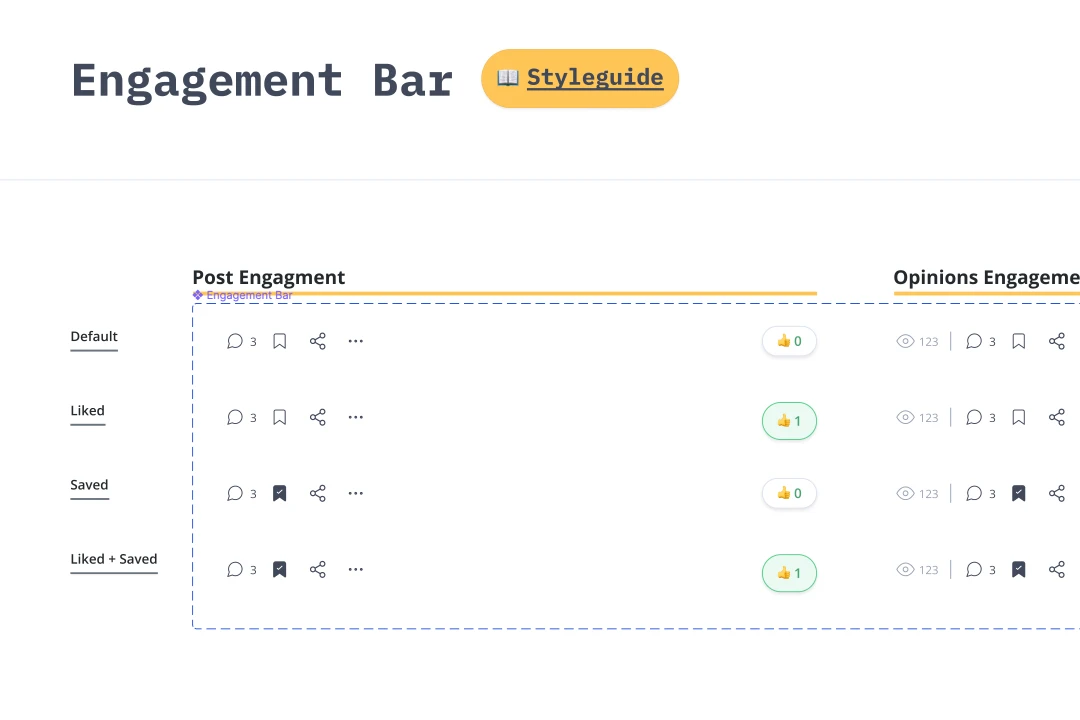
Task: Click Opinions share icon in Saved row
Action: pos(1057,493)
